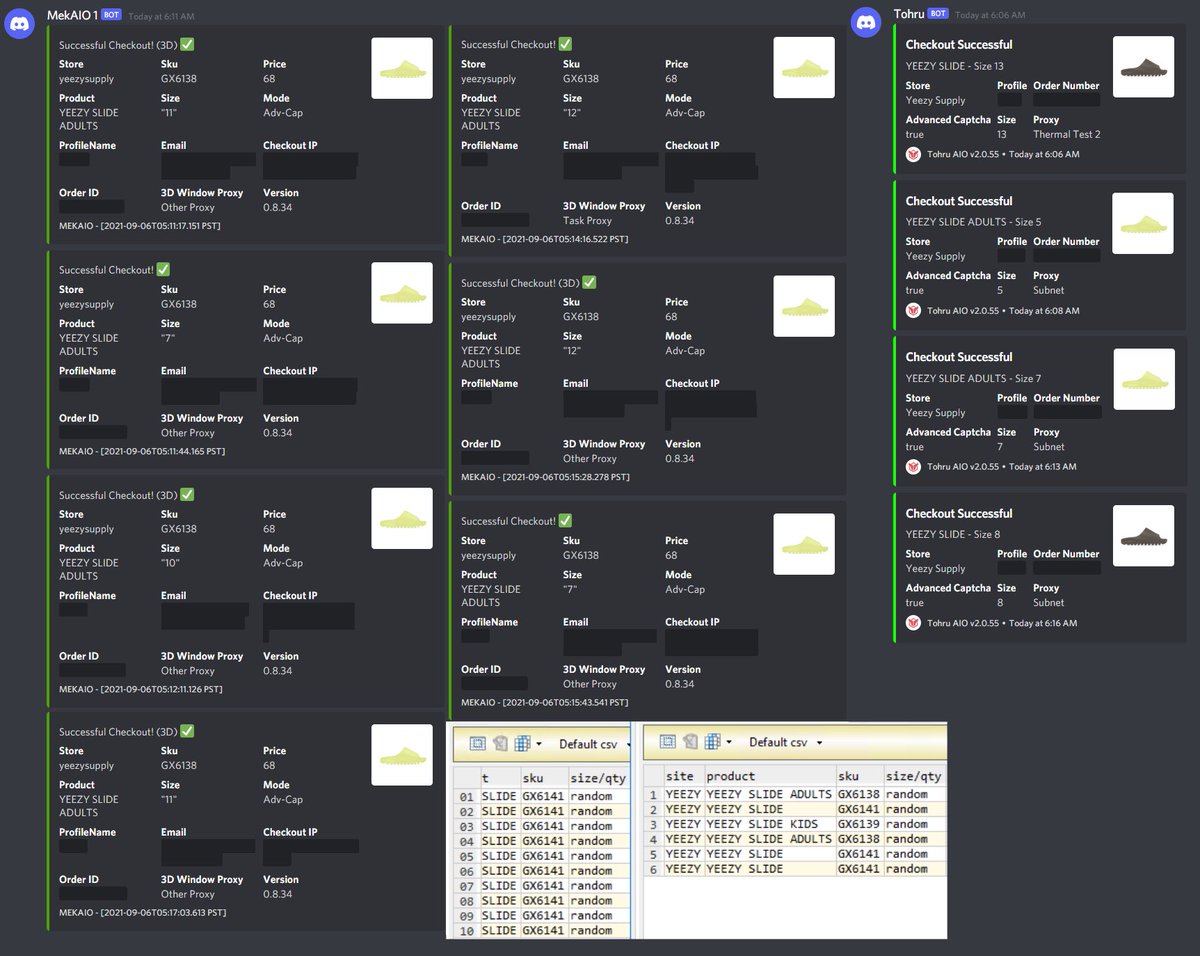The height and width of the screenshot is (956, 1200).
Task: Click Tohru AIO footer icon dated 6:06 AM
Action: click(913, 154)
